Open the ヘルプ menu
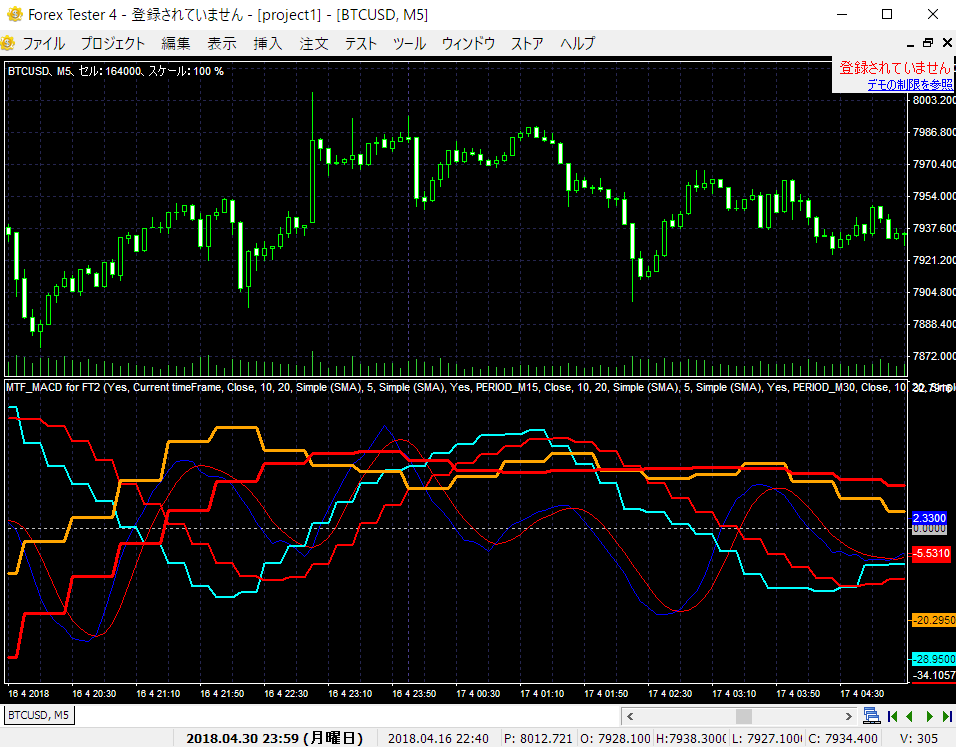956x747 pixels. pos(577,43)
